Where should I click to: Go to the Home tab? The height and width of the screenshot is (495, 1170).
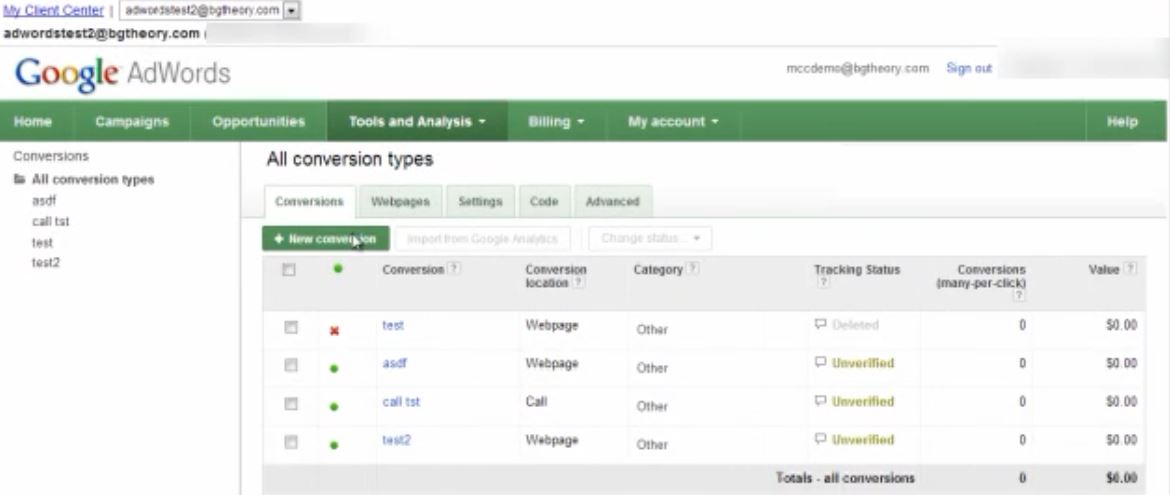(x=33, y=122)
